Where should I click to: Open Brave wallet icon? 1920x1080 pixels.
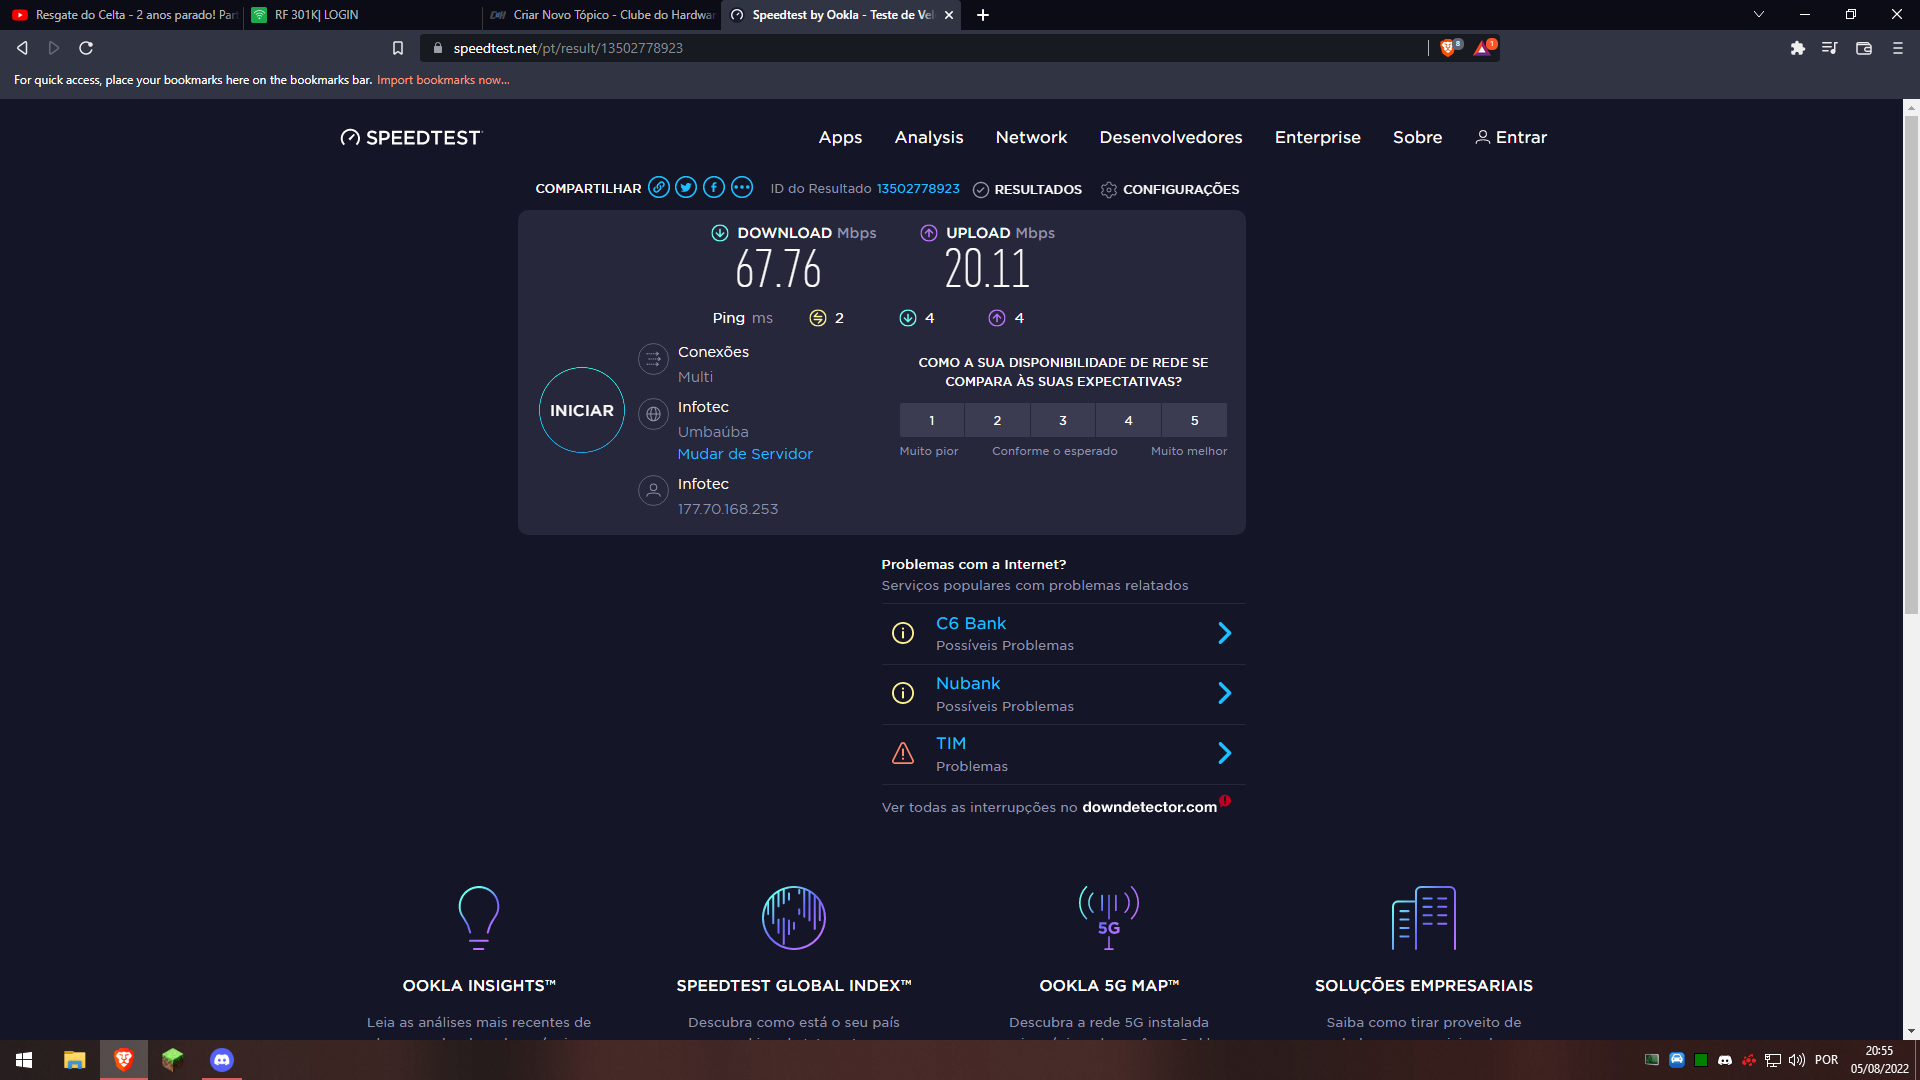1864,48
